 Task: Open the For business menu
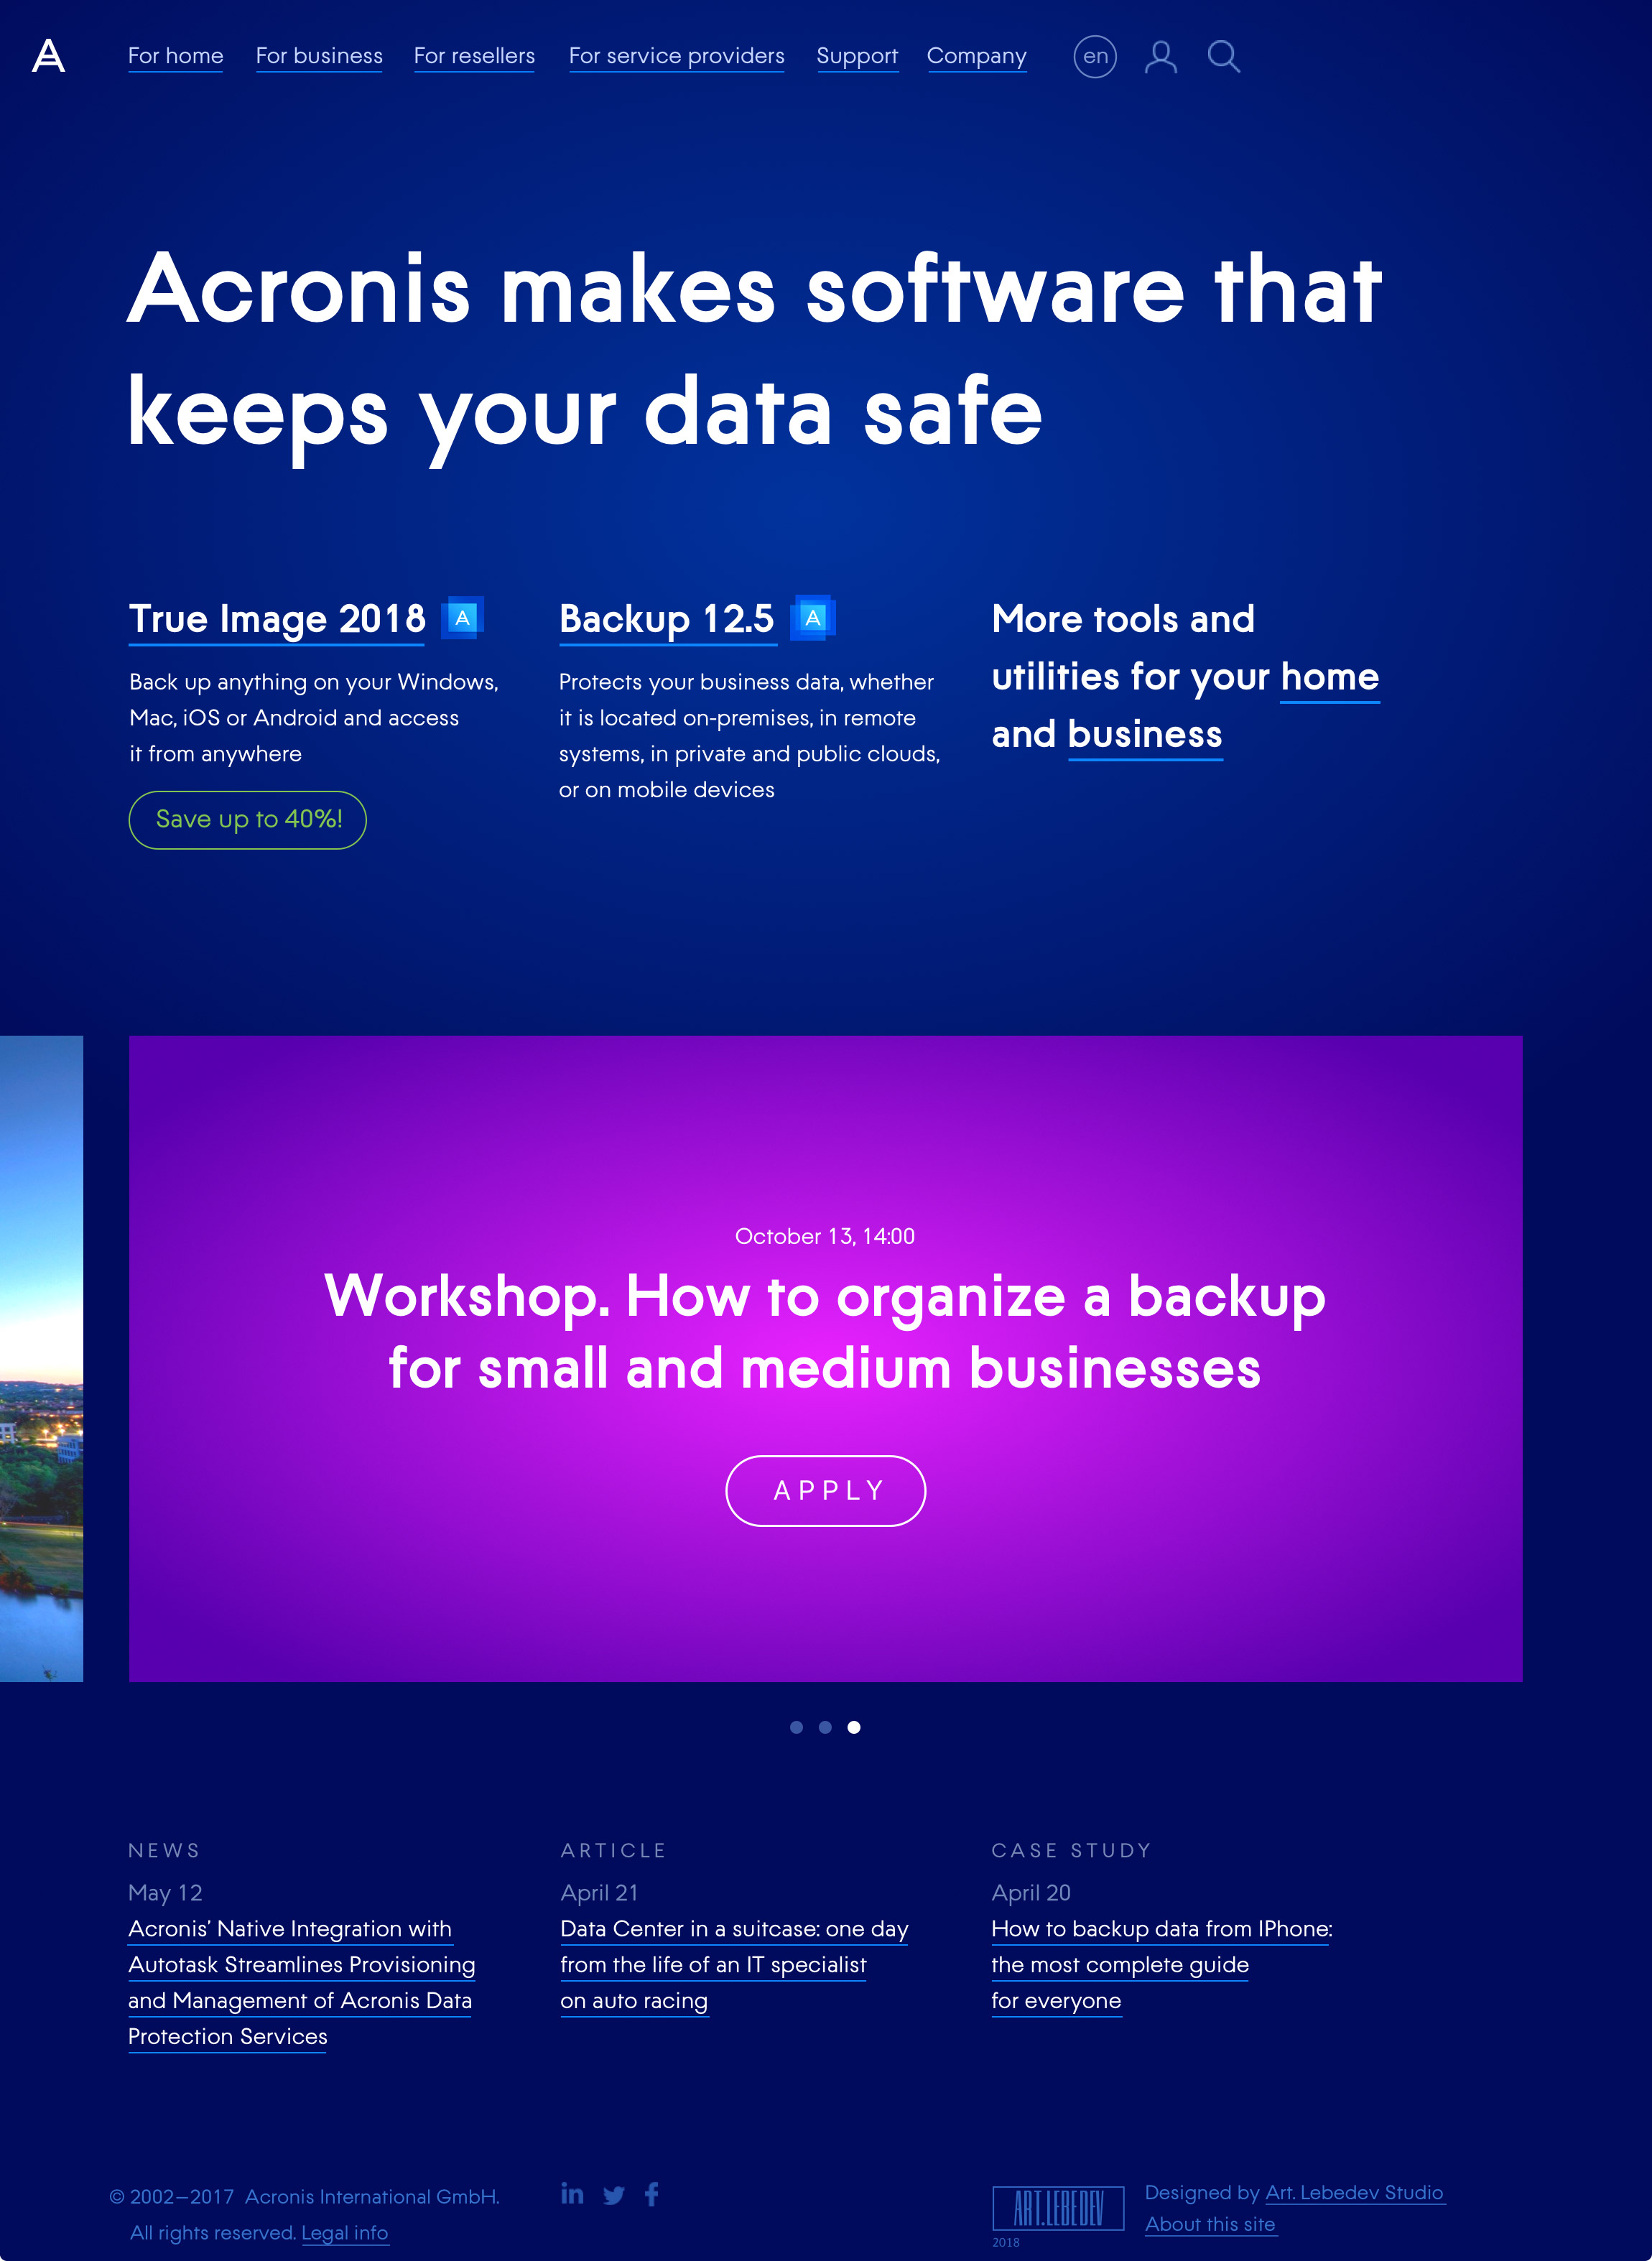pos(319,56)
